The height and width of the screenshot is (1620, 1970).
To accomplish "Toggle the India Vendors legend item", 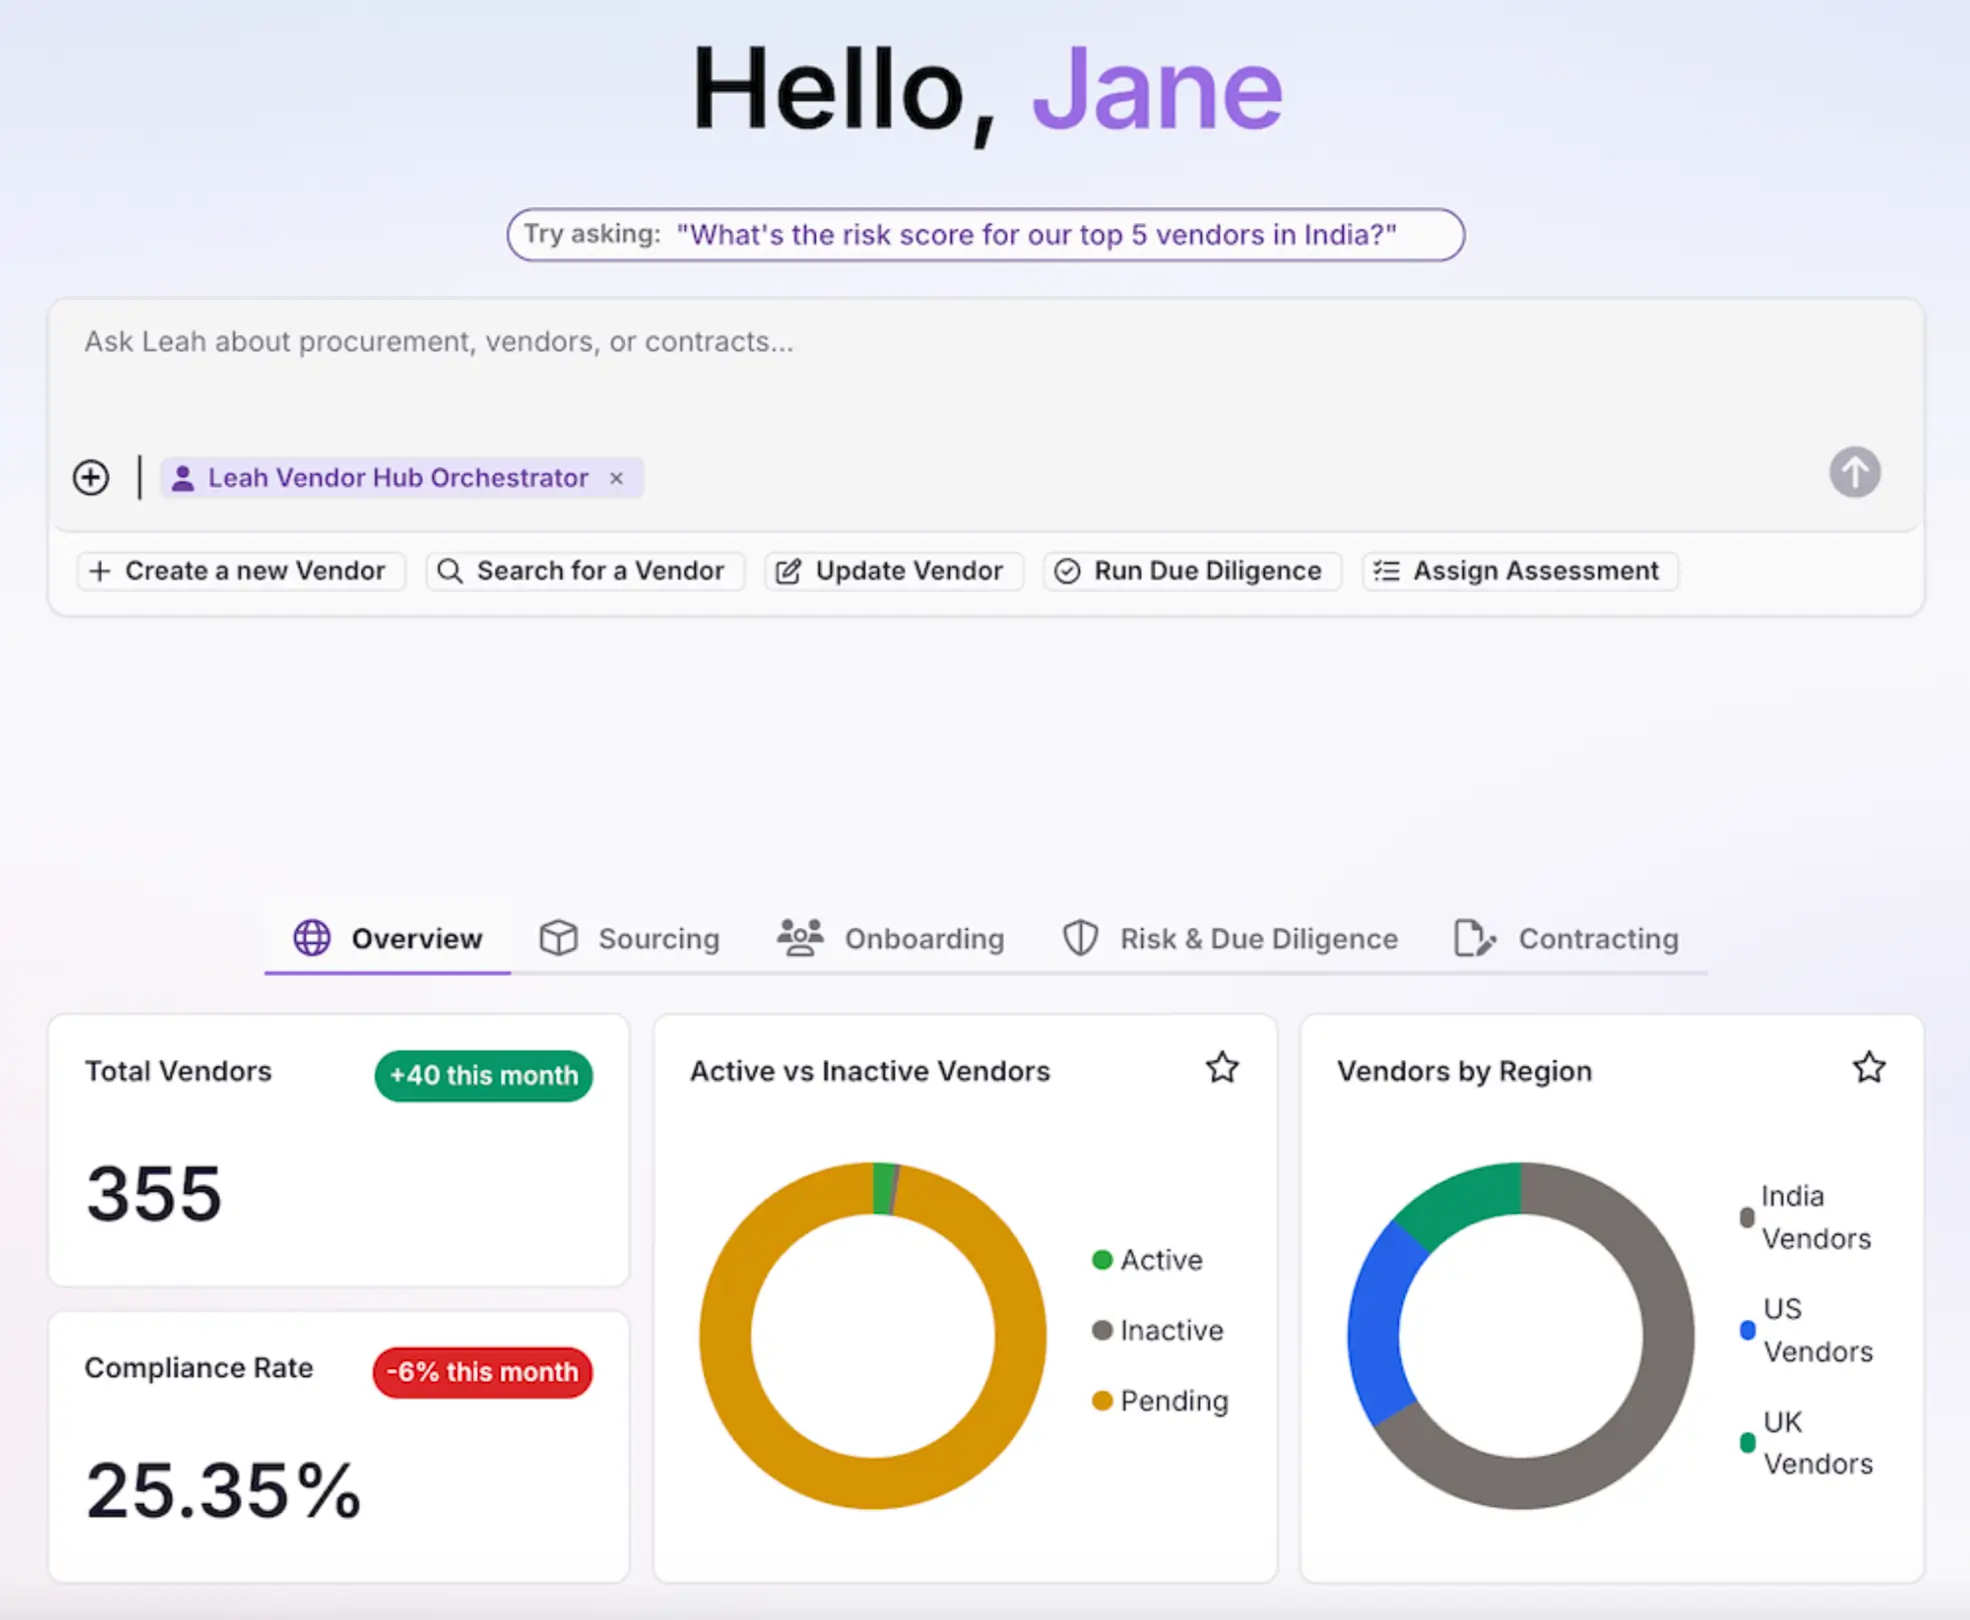I will click(x=1806, y=1217).
